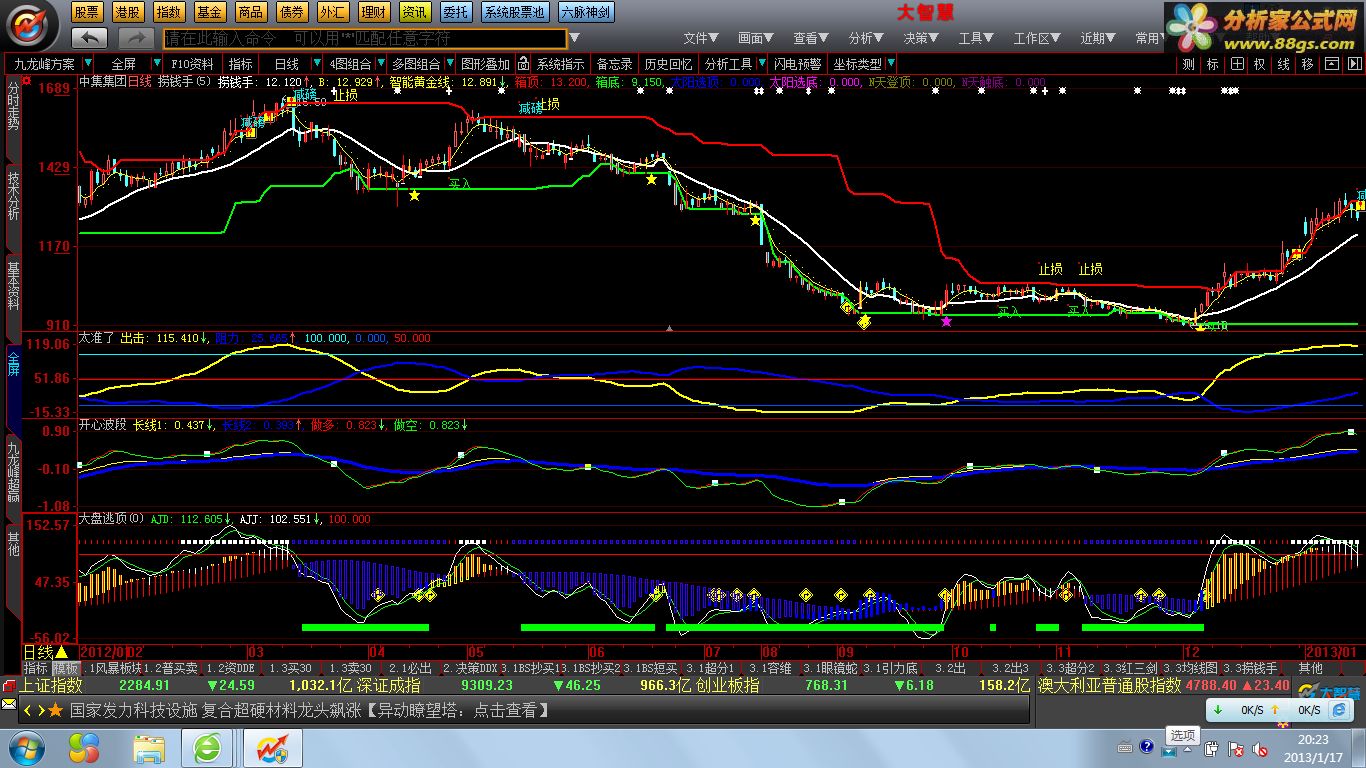
Task: Click the 标 marker tool icon
Action: [x=1213, y=64]
